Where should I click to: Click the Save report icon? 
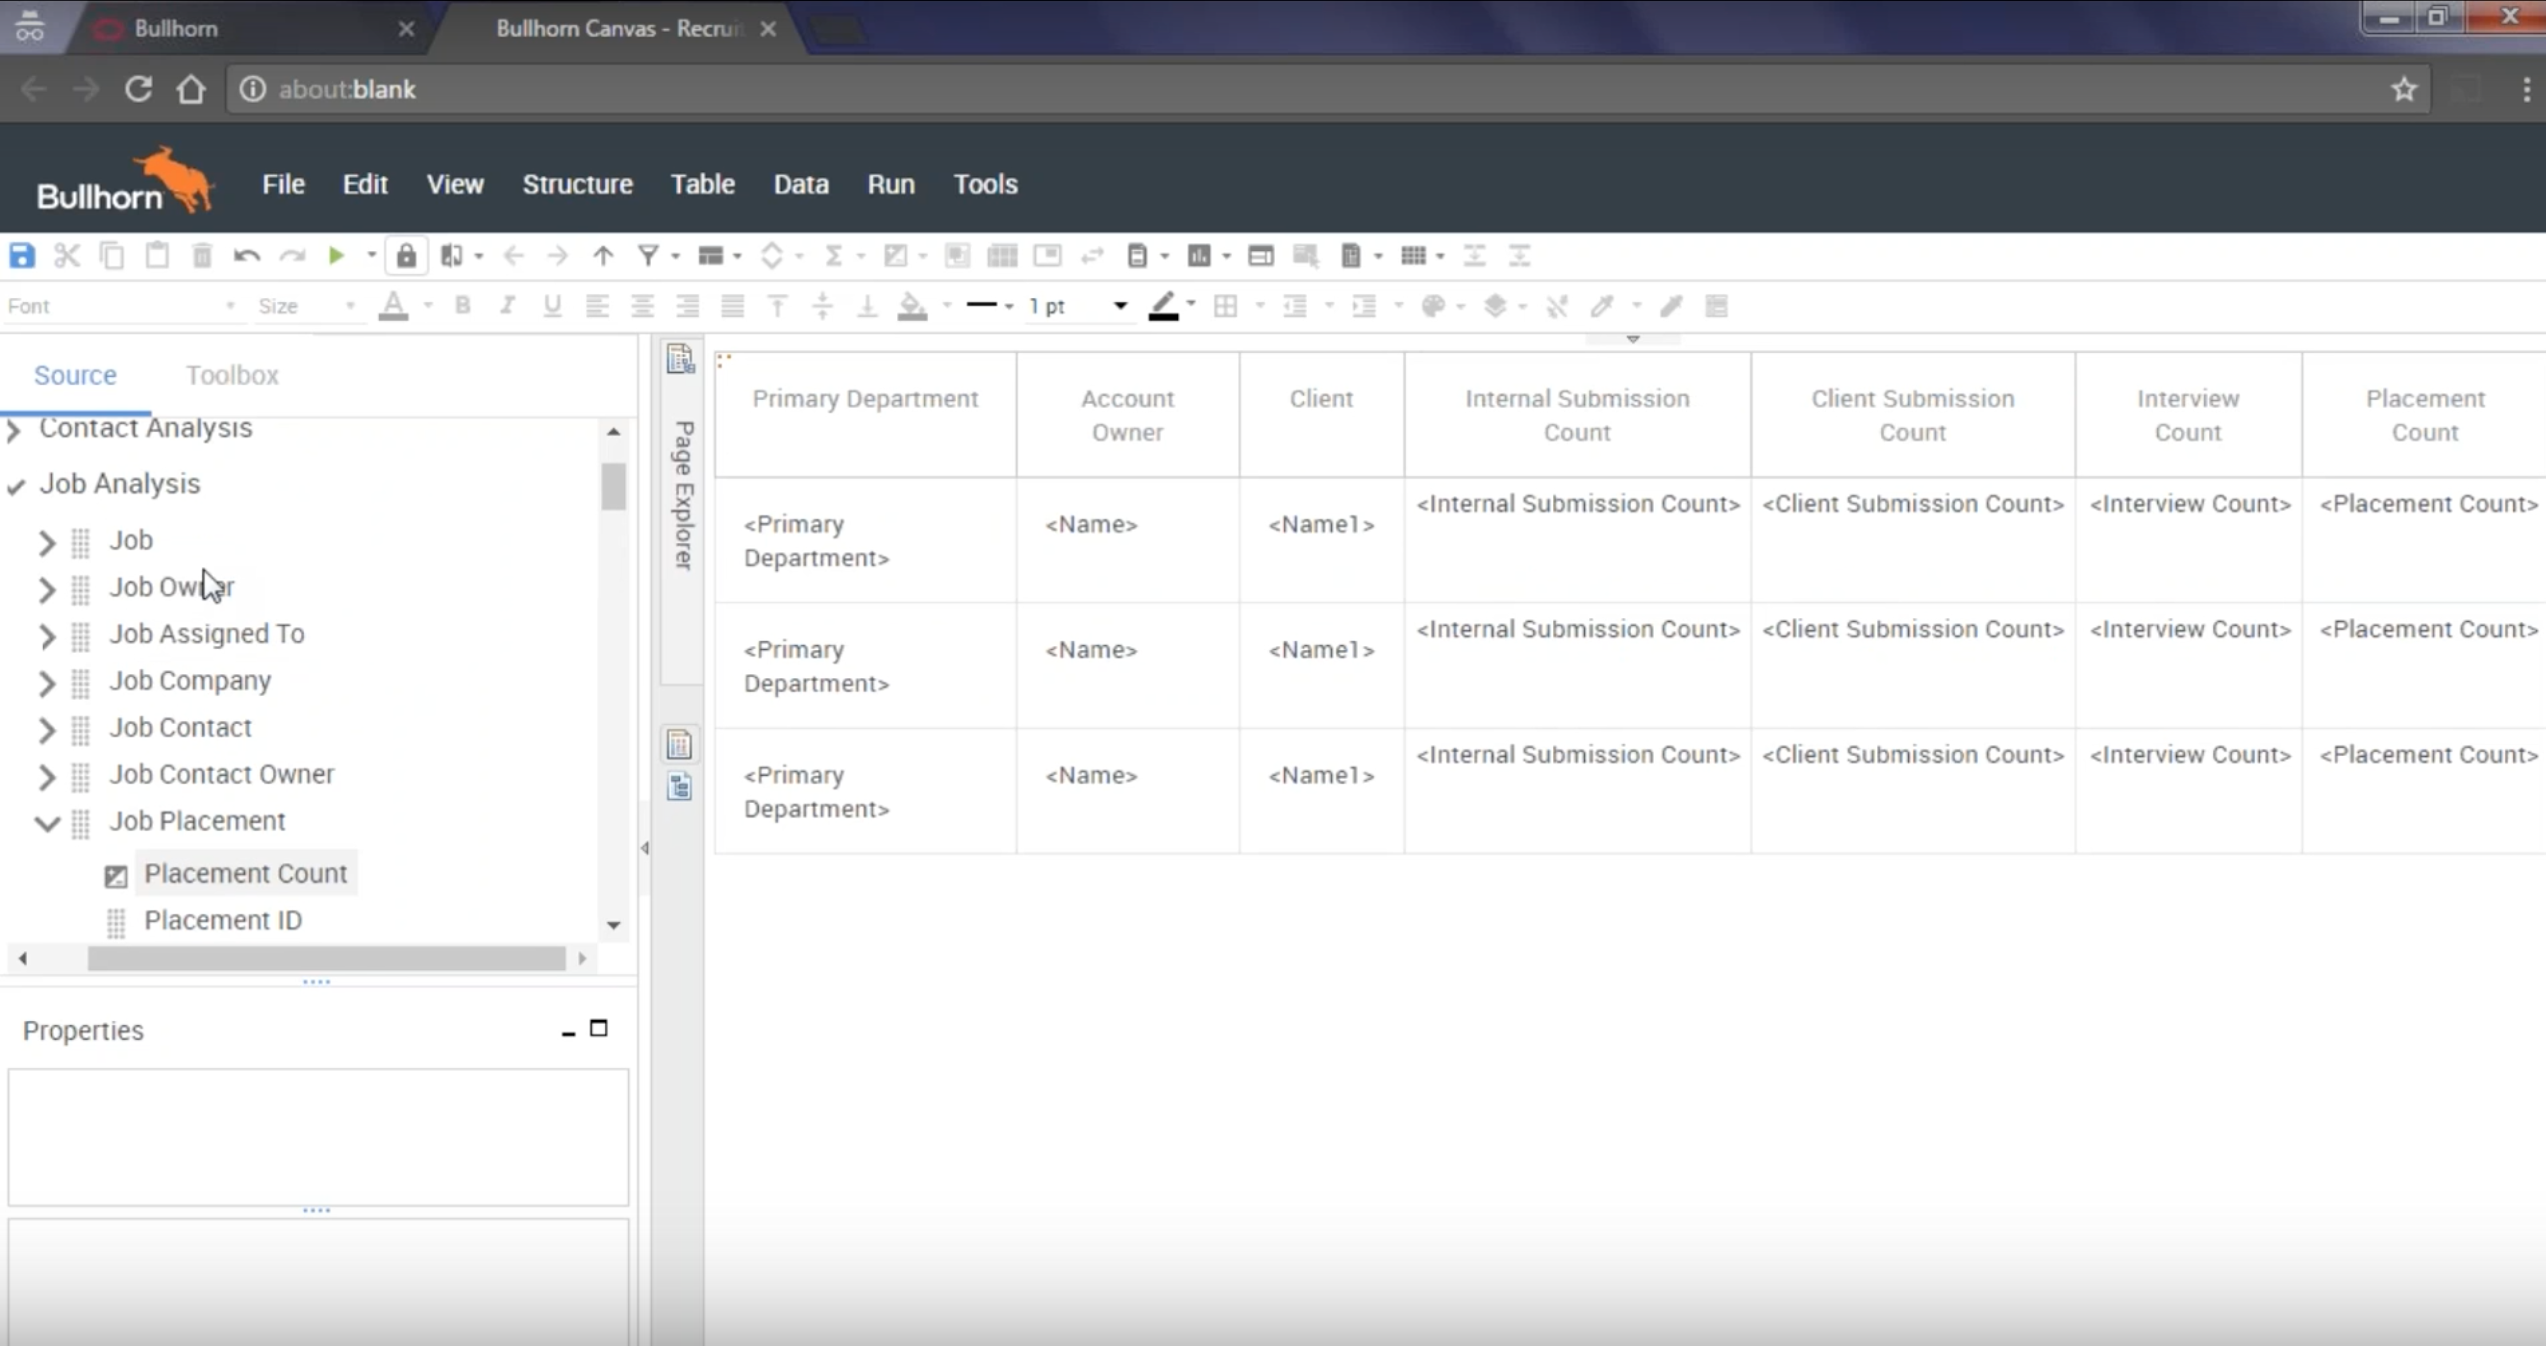[22, 256]
